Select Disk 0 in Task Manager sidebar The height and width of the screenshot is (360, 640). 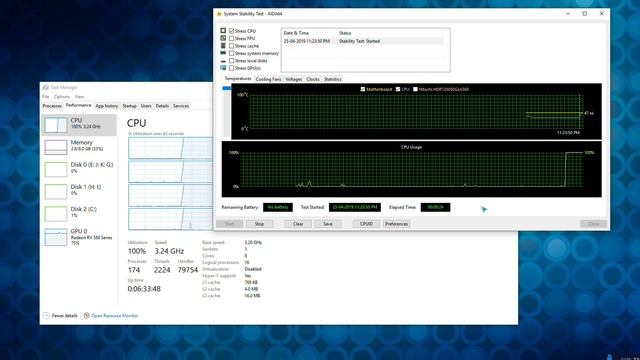click(x=79, y=169)
